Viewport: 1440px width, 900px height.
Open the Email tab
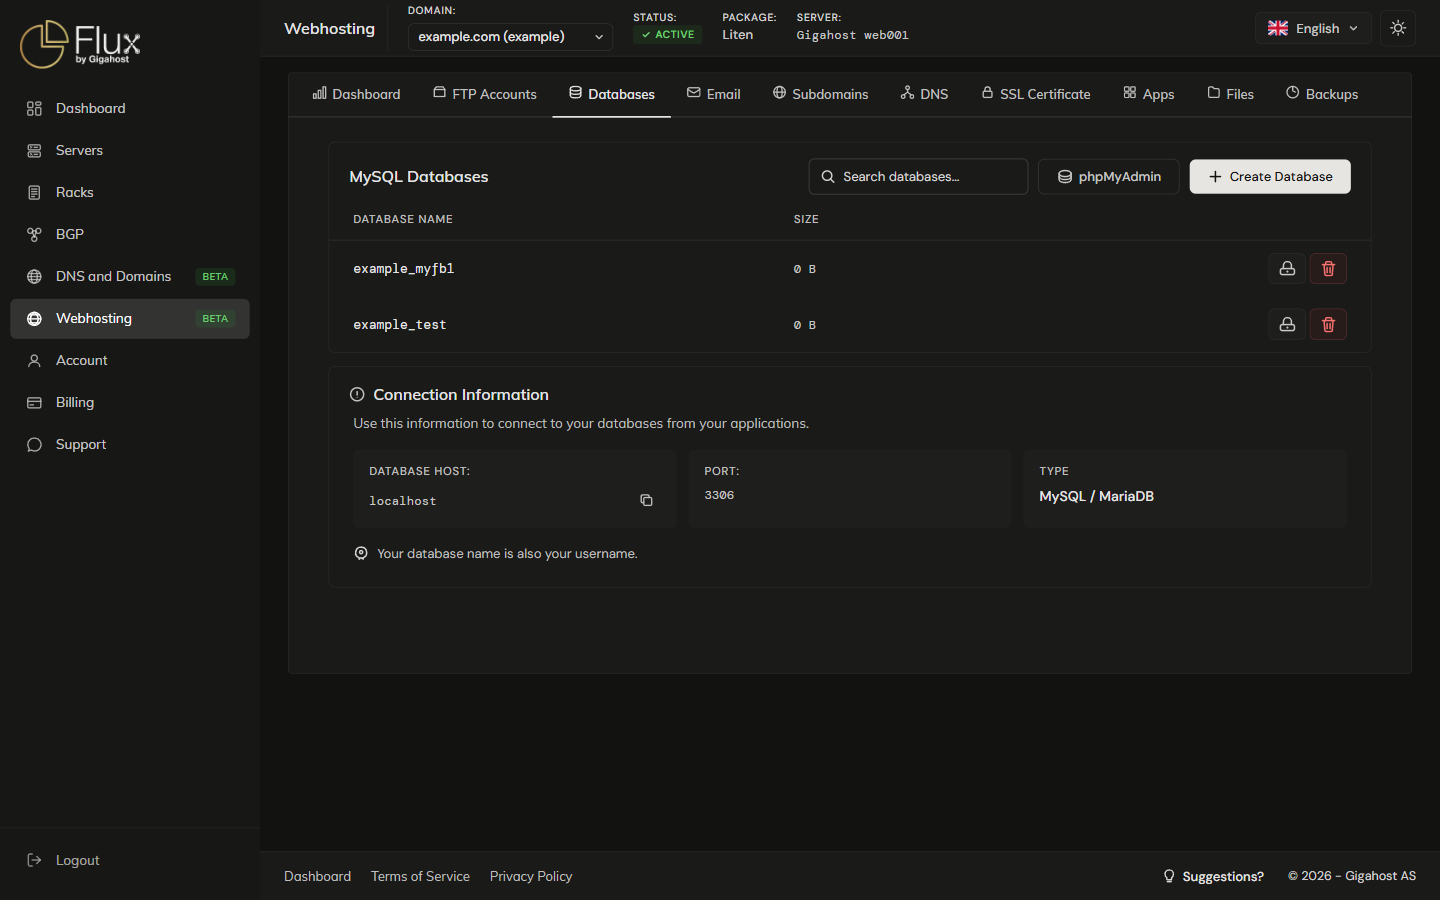click(x=714, y=94)
